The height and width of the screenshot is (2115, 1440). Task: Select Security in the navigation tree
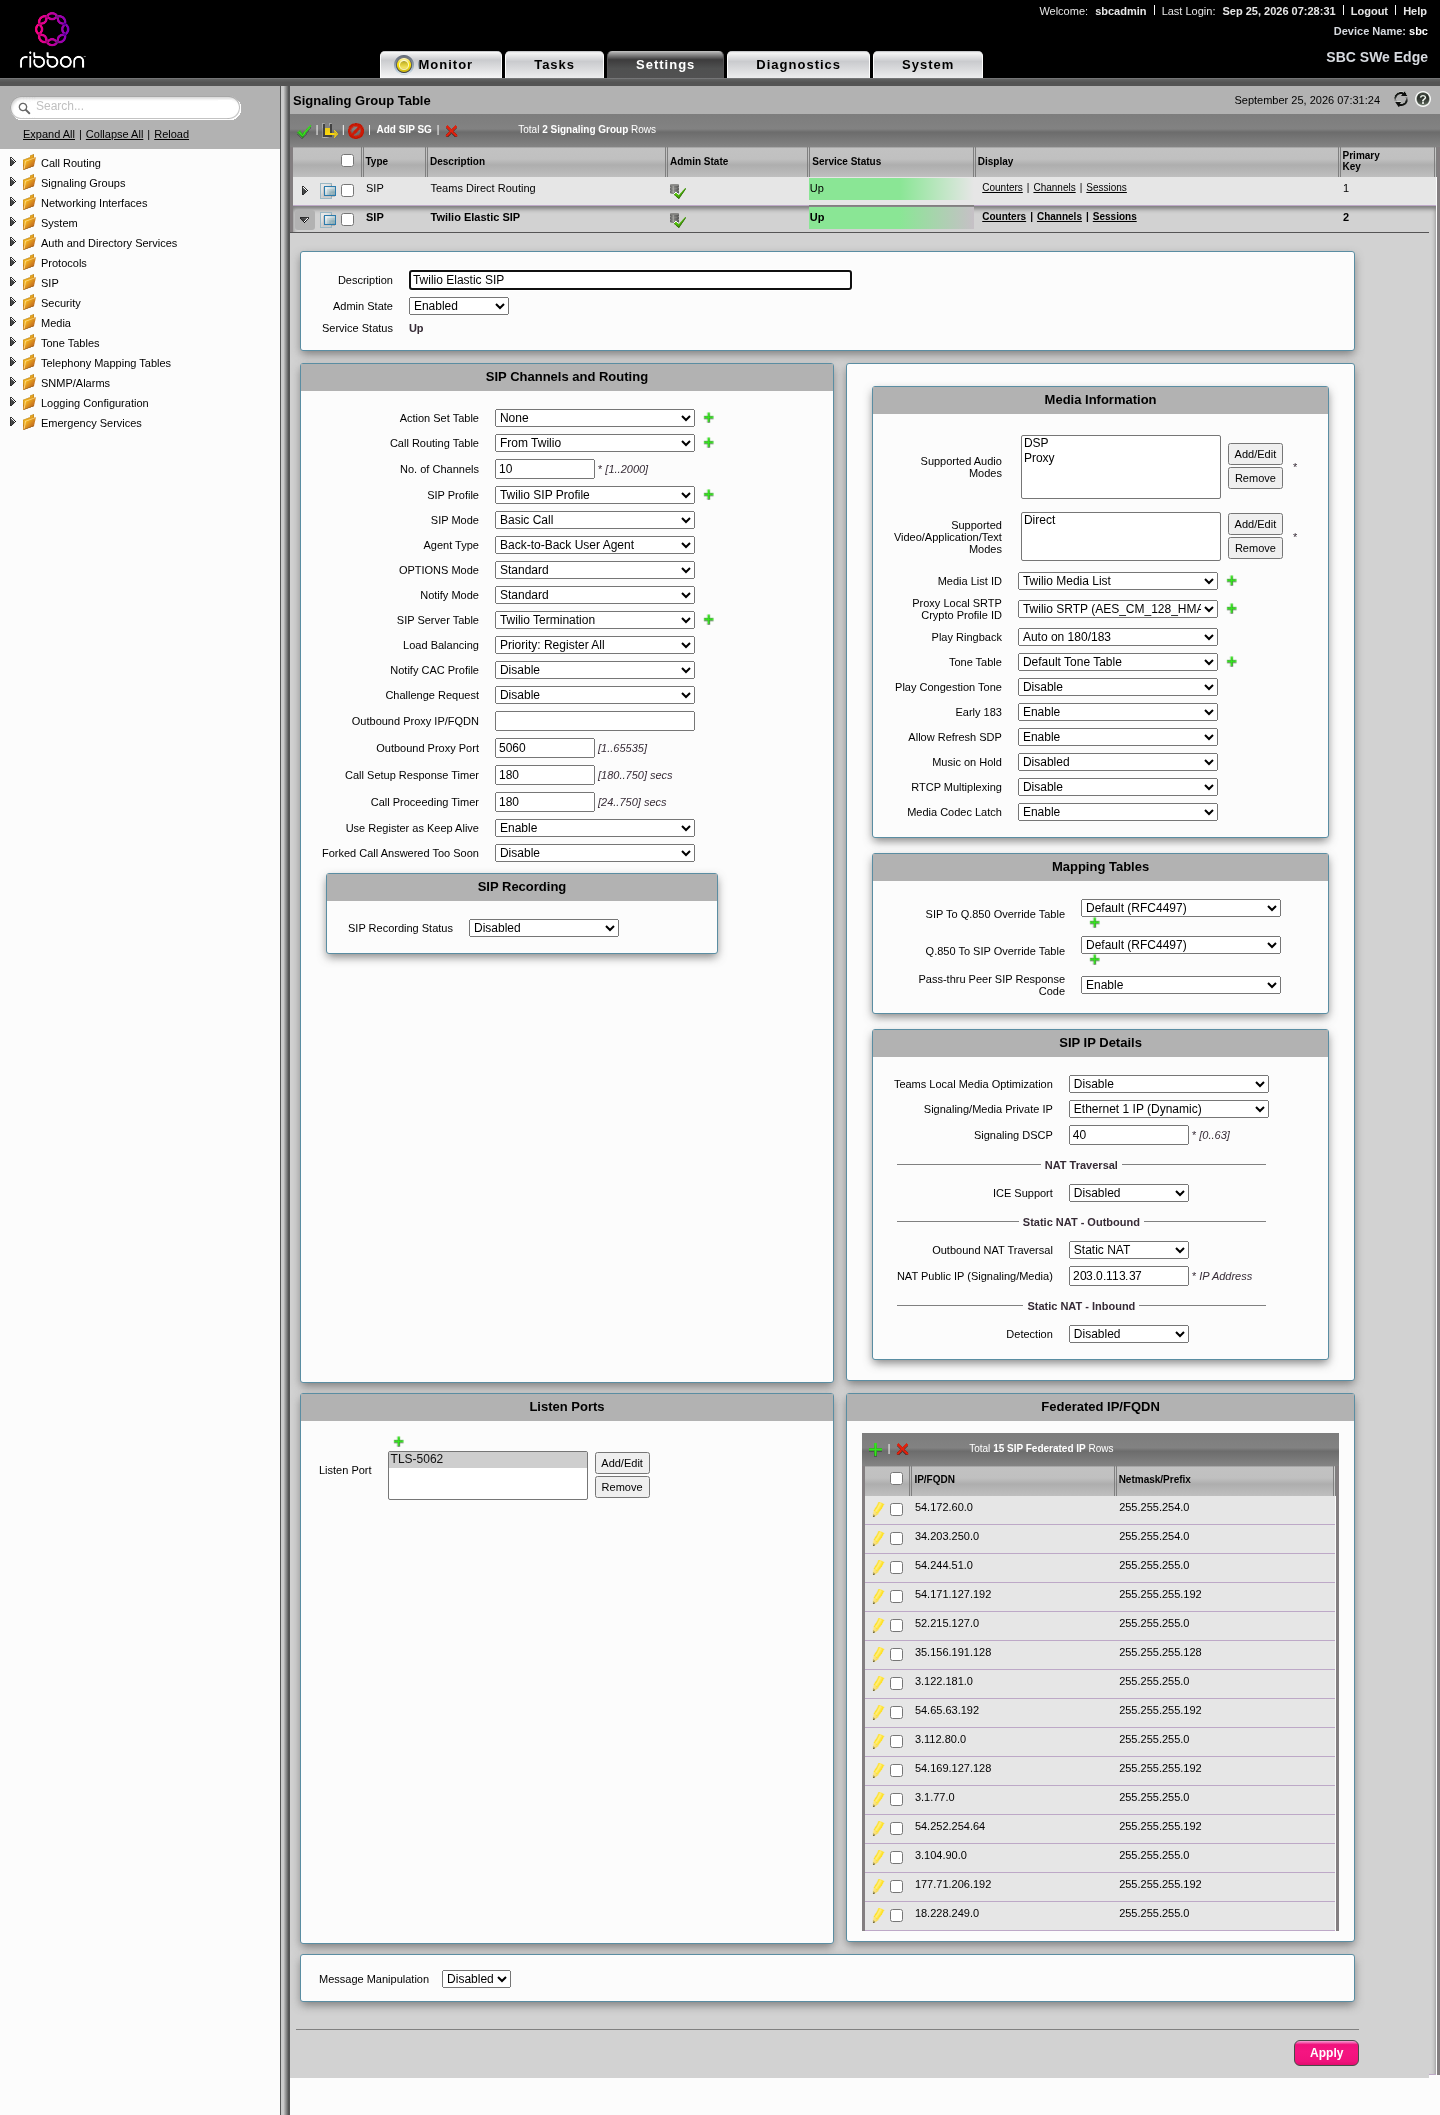pyautogui.click(x=61, y=303)
